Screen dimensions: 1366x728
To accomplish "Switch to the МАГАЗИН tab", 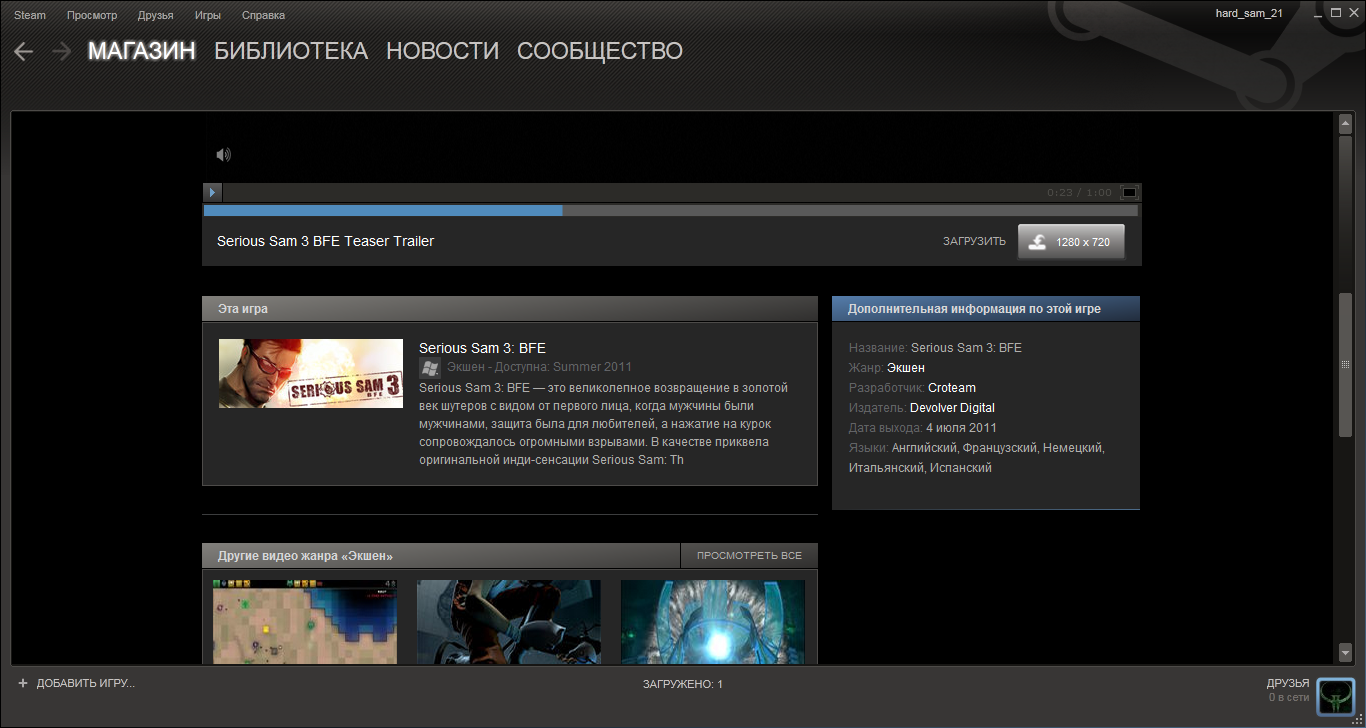I will [x=142, y=51].
